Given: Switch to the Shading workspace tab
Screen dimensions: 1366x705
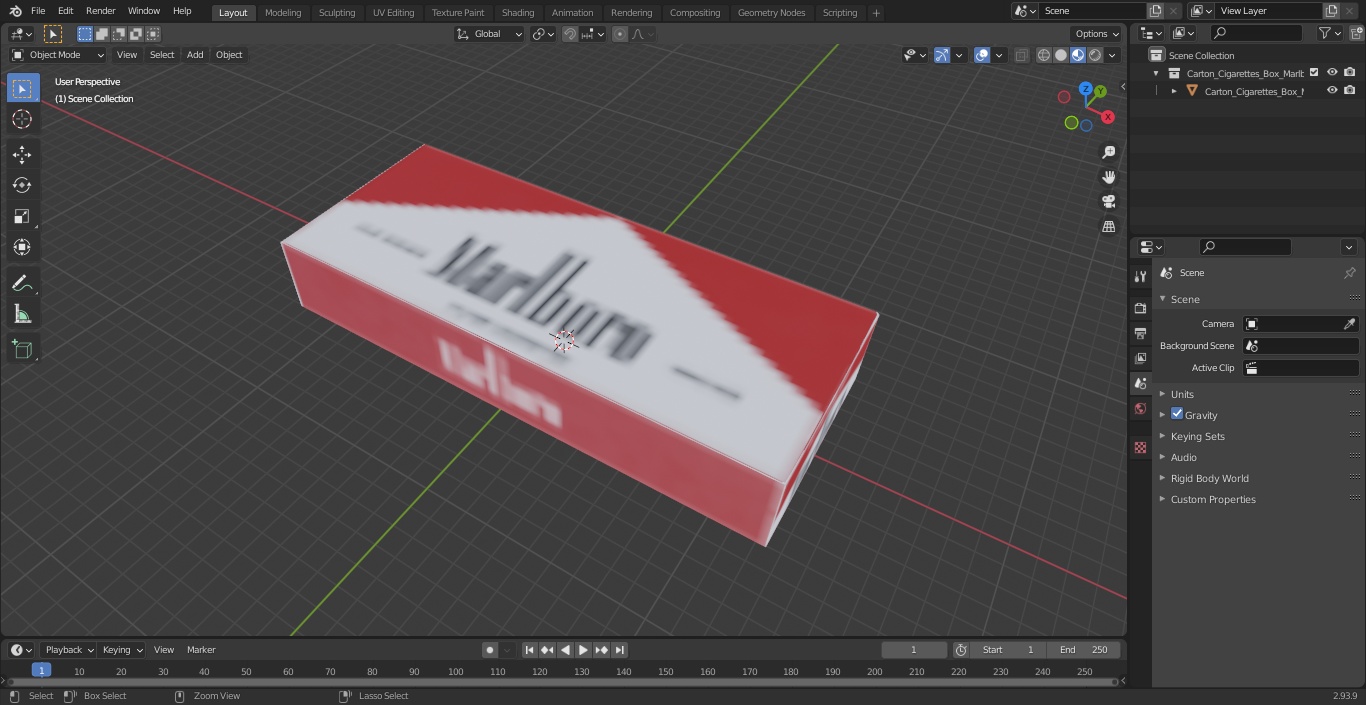Looking at the screenshot, I should click(517, 13).
